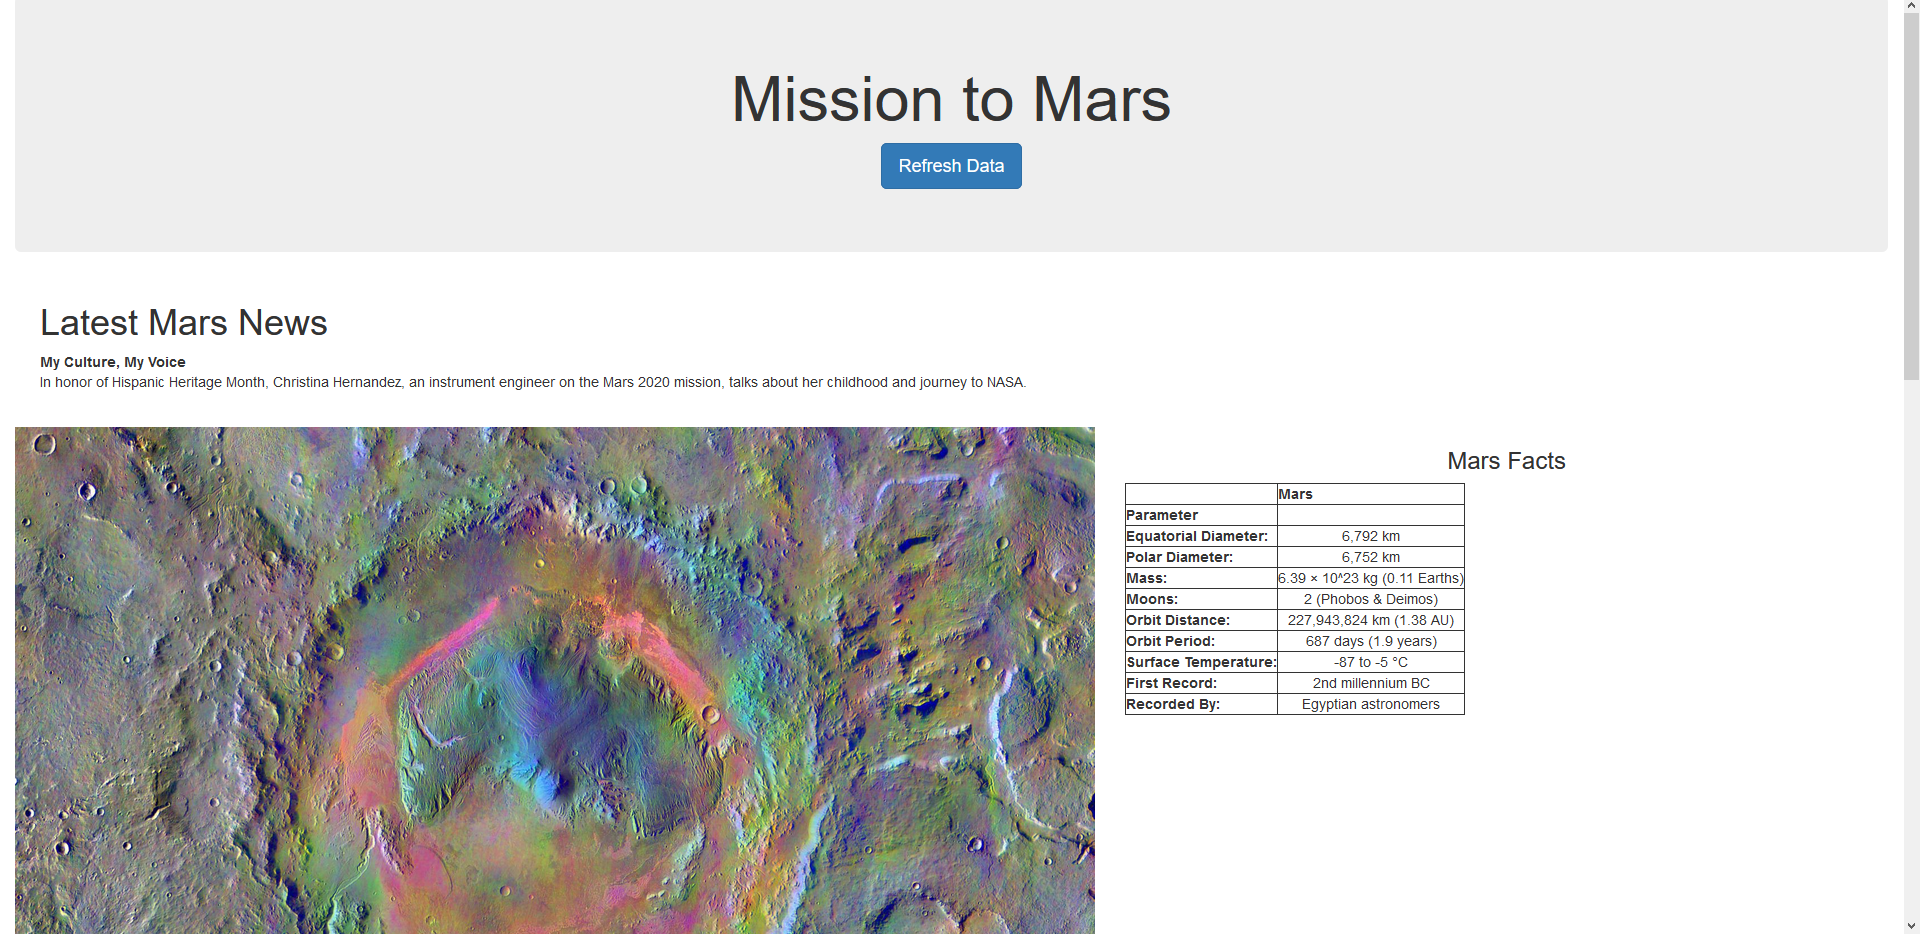Click the scrollbar up arrow
1920x934 pixels.
click(1911, 7)
